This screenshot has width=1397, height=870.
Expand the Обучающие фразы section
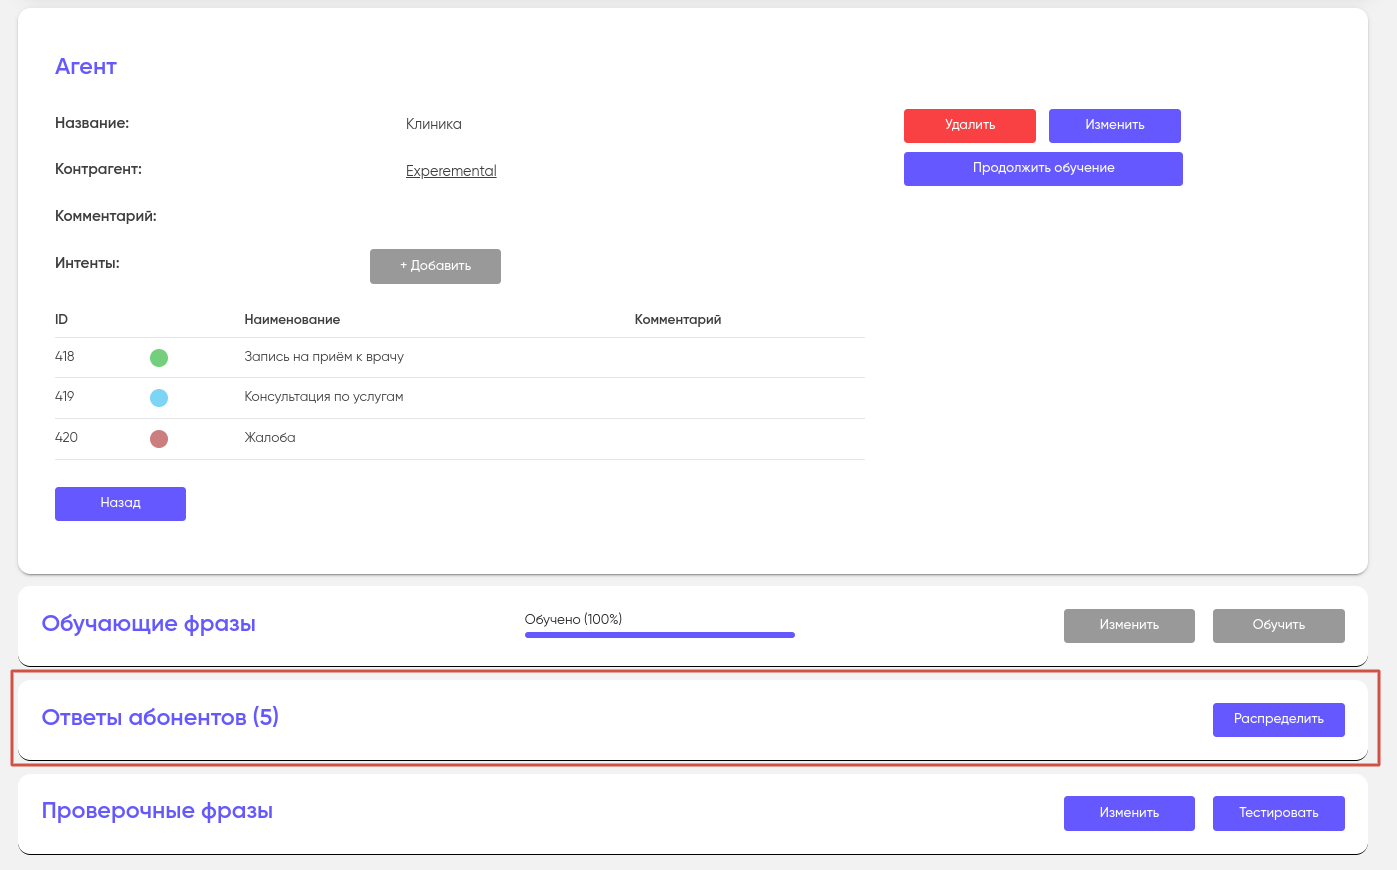149,624
